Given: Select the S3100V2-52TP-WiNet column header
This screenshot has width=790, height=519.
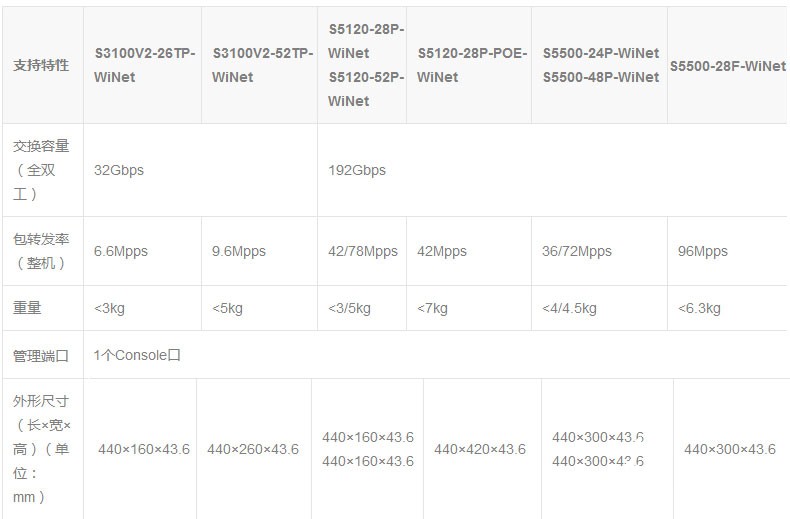Looking at the screenshot, I should 262,65.
